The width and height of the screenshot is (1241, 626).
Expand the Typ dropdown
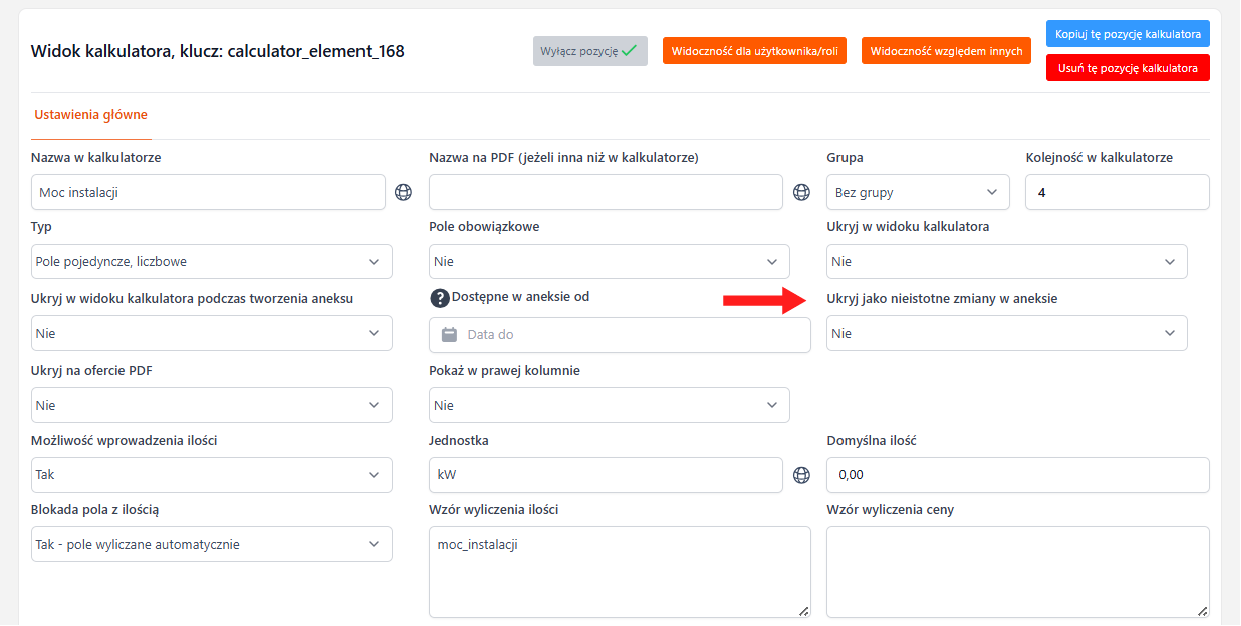coord(211,262)
